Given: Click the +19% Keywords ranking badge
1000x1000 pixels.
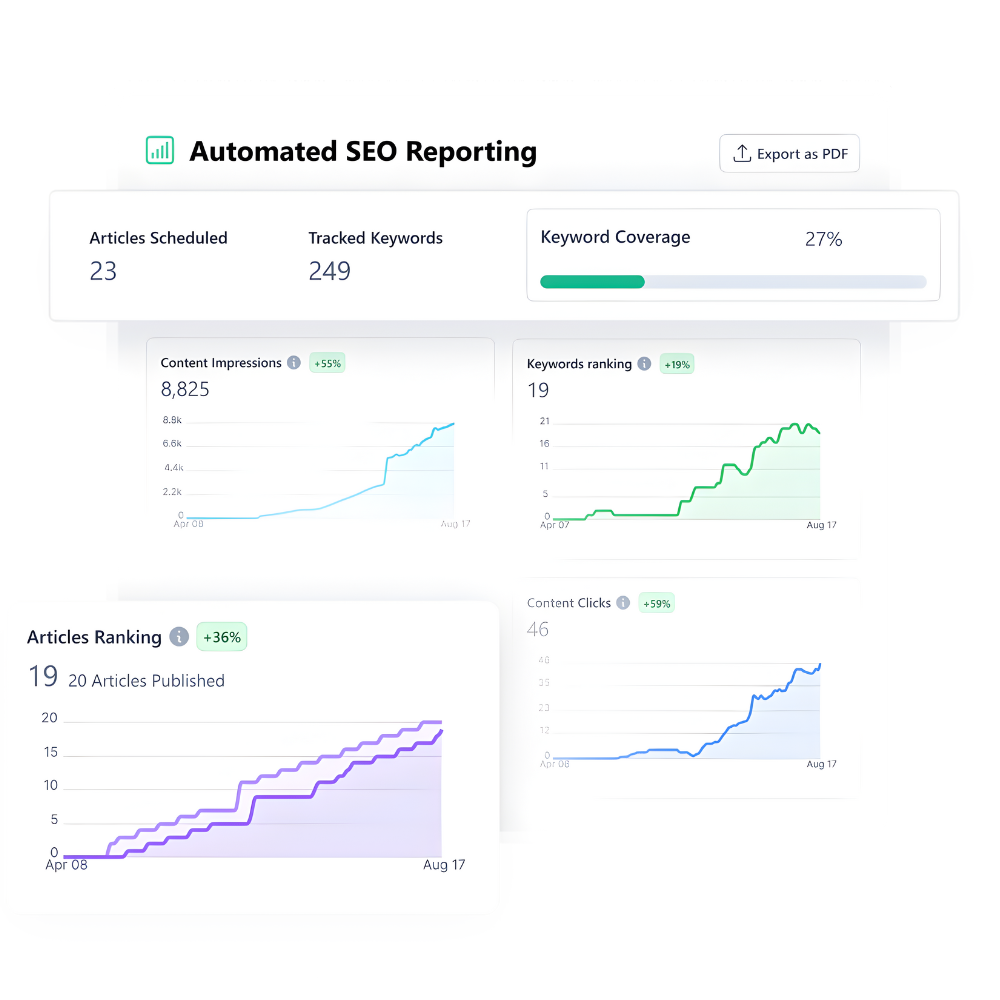Looking at the screenshot, I should (677, 364).
